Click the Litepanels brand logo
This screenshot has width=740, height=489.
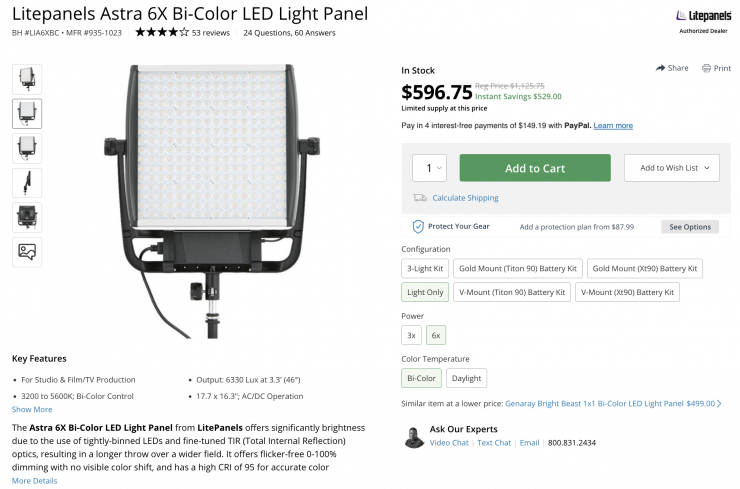(703, 17)
